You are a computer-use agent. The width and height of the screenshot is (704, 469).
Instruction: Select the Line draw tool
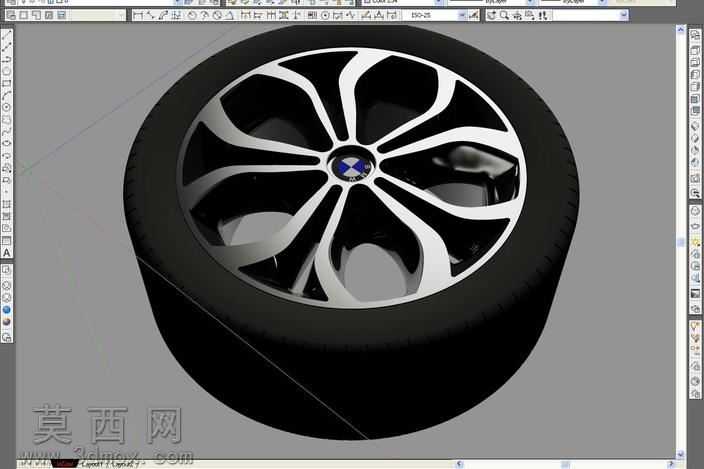pos(7,35)
